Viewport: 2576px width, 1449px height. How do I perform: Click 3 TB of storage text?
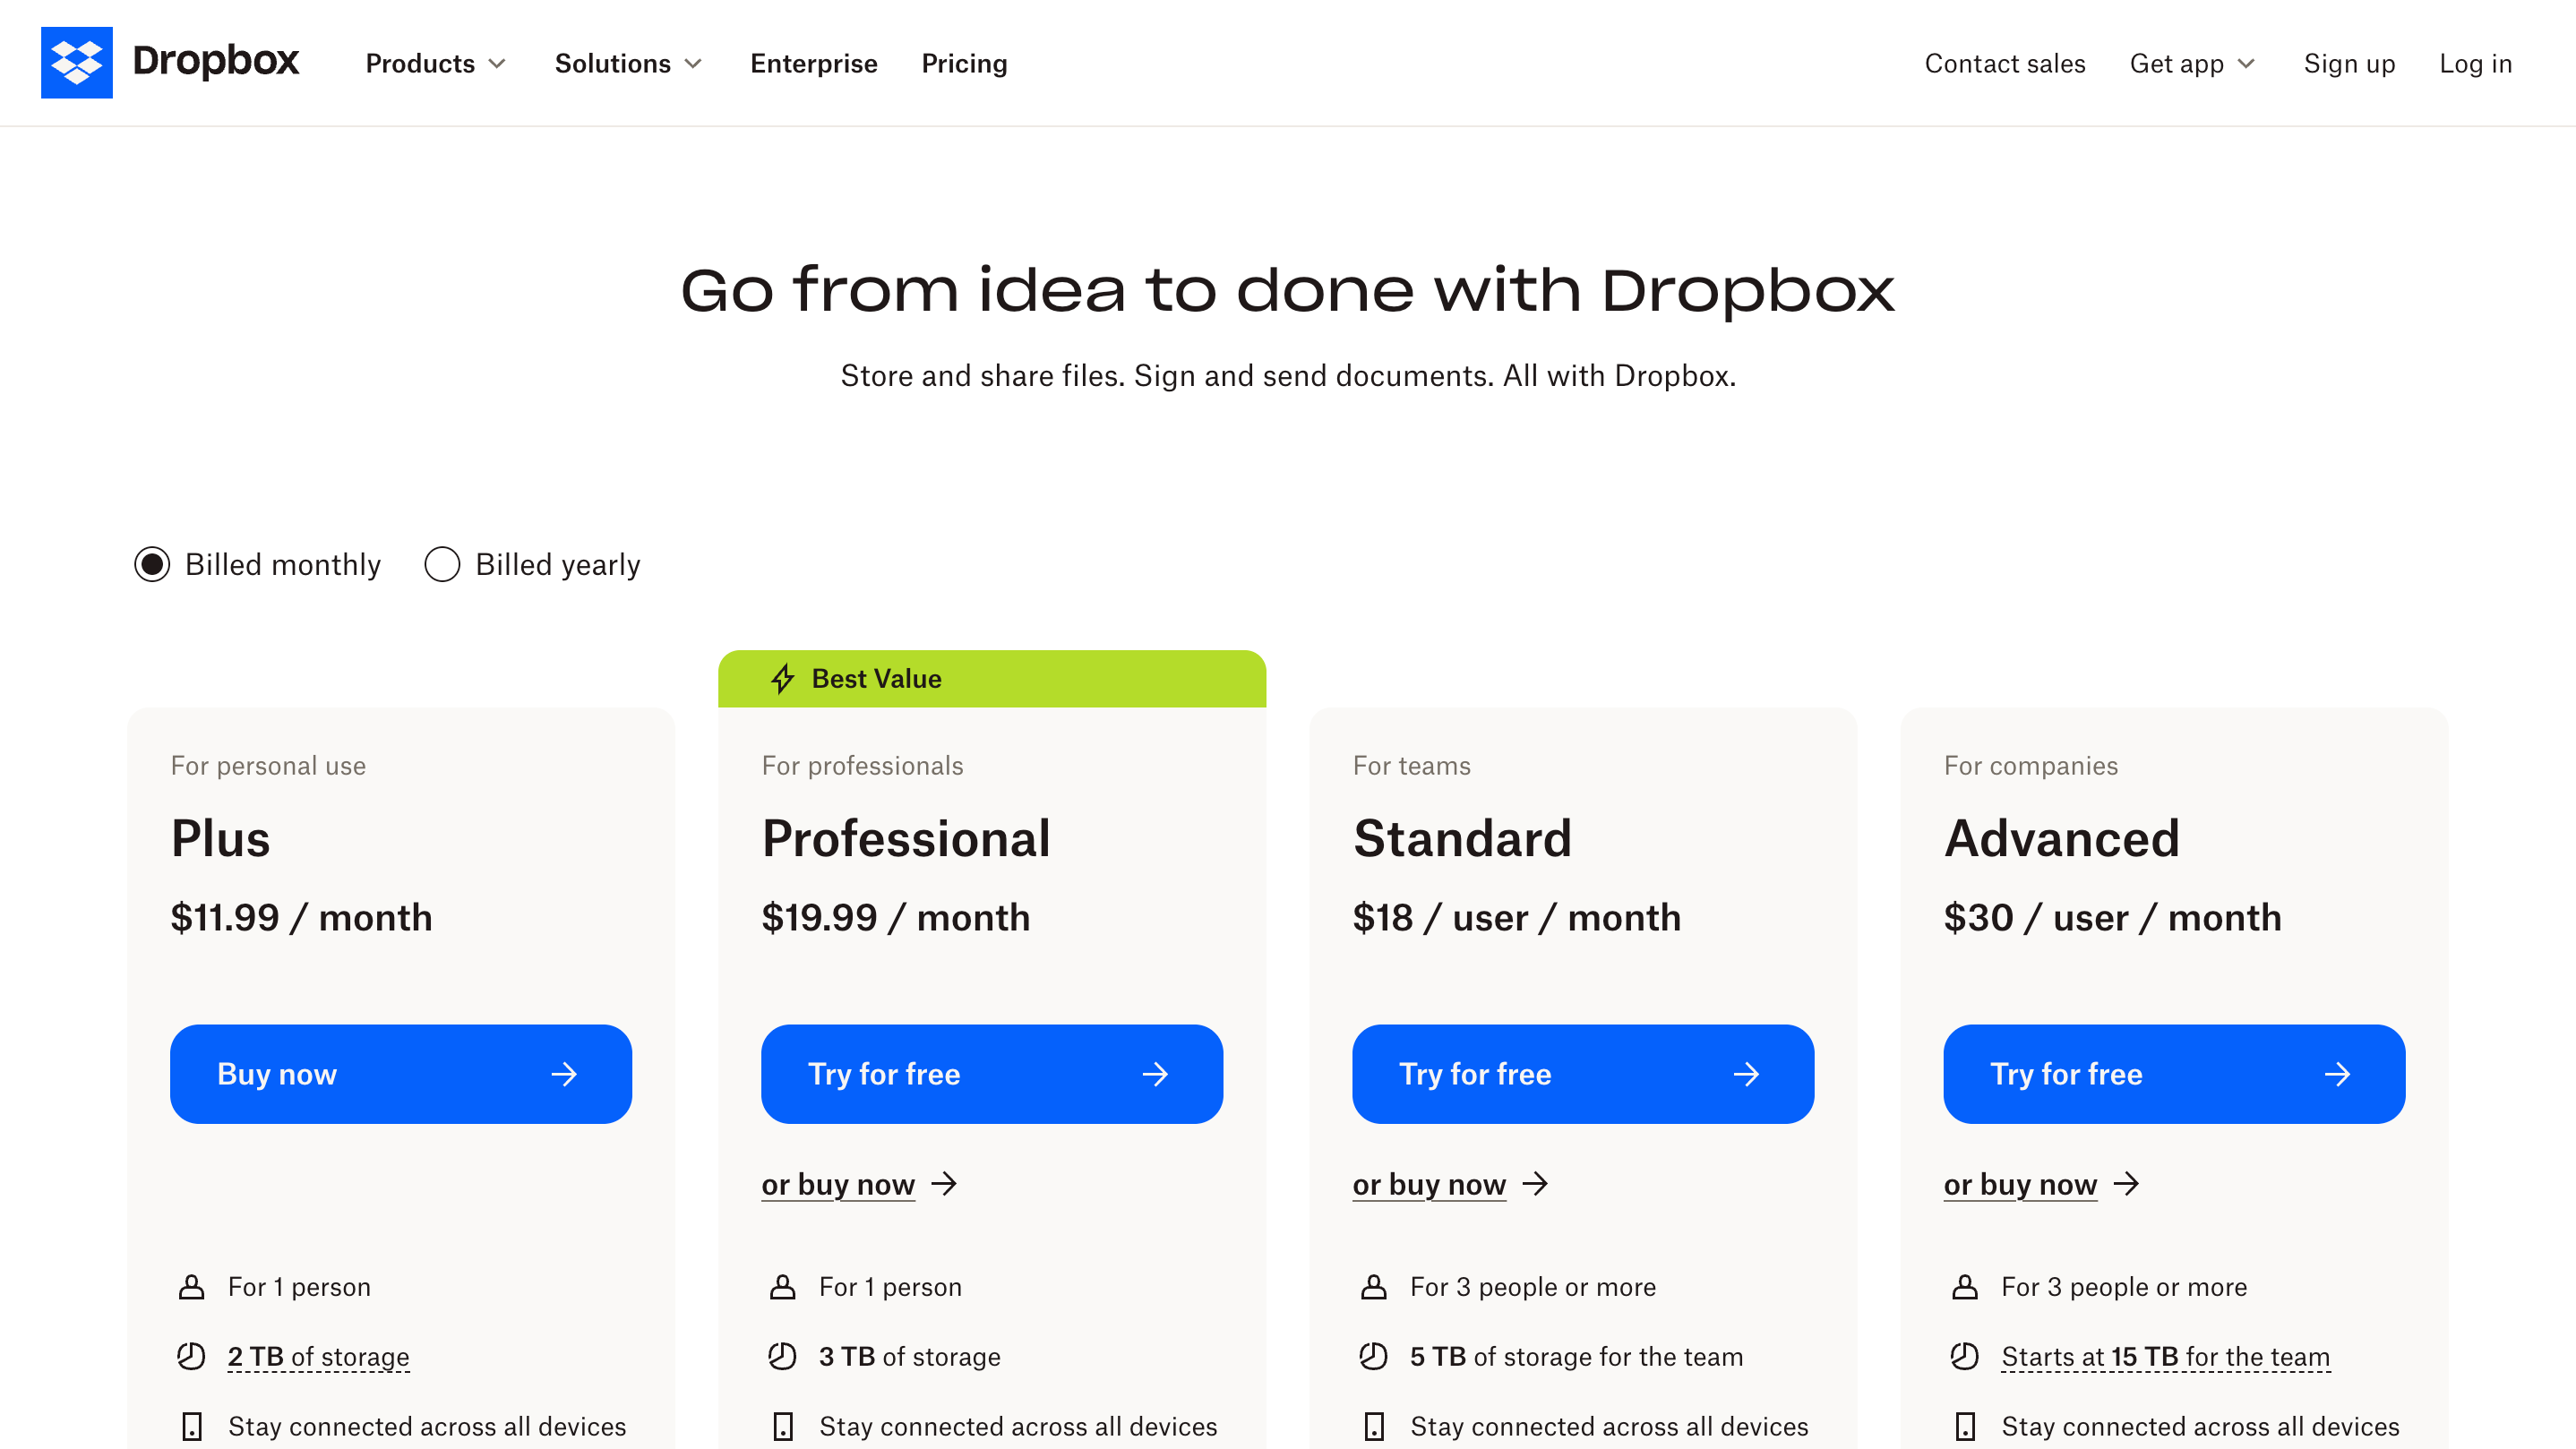tap(909, 1357)
